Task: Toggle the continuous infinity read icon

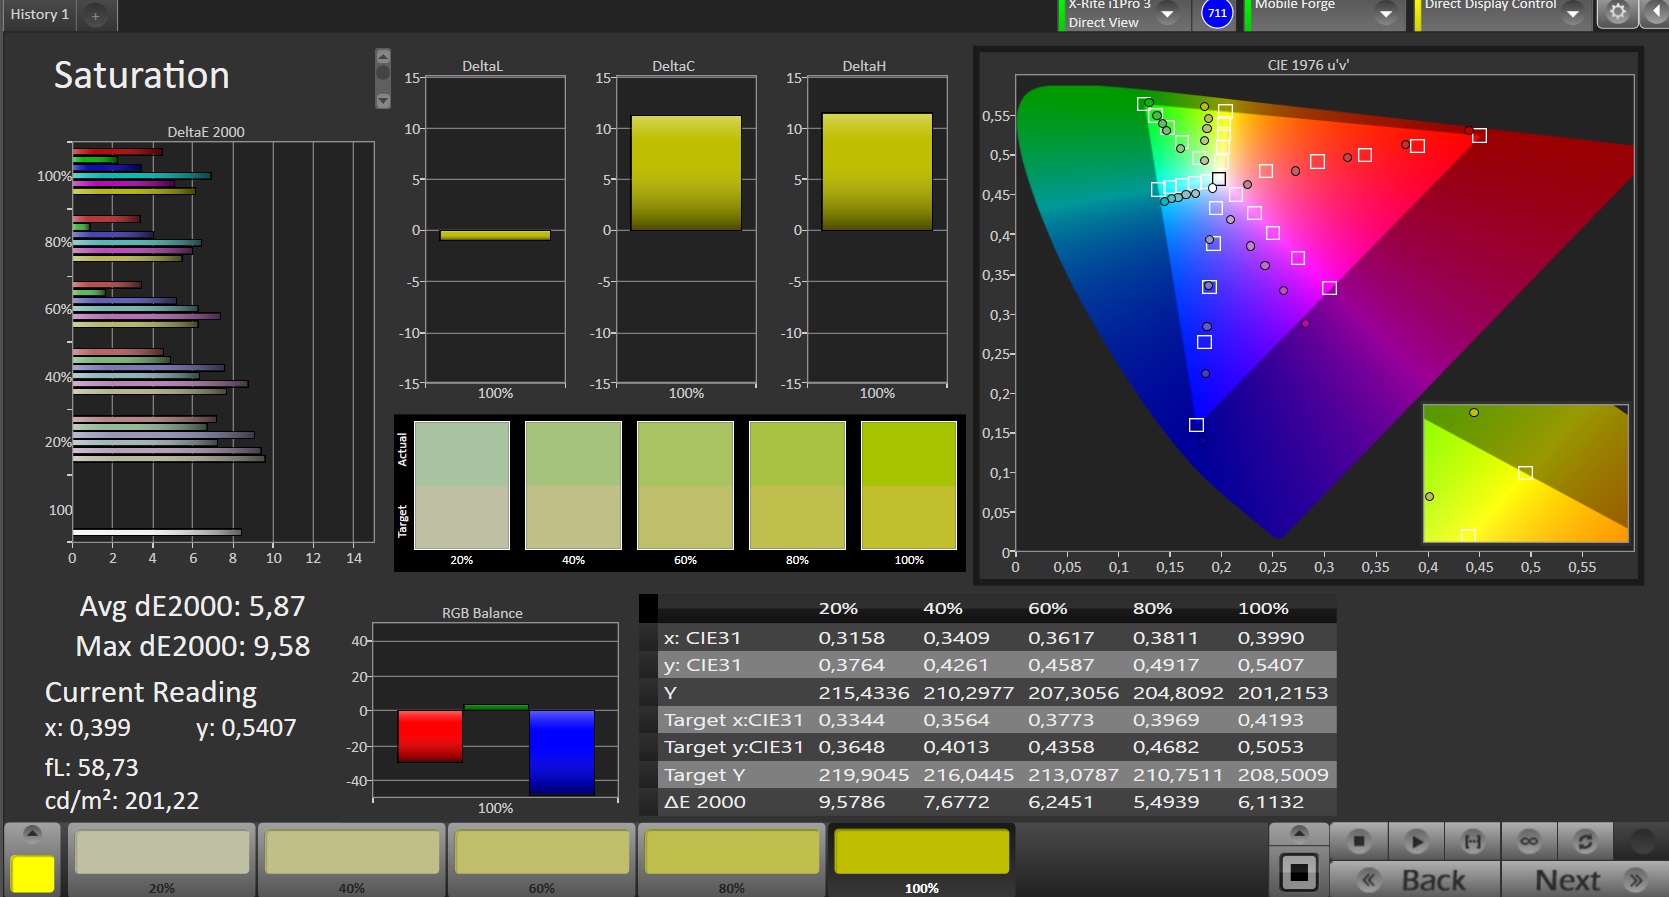Action: (1529, 842)
